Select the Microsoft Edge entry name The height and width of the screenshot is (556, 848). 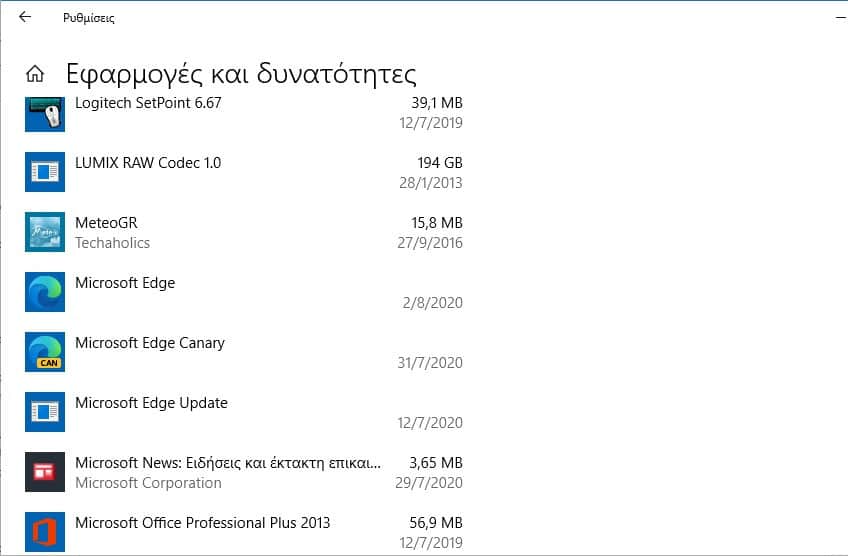click(x=125, y=283)
